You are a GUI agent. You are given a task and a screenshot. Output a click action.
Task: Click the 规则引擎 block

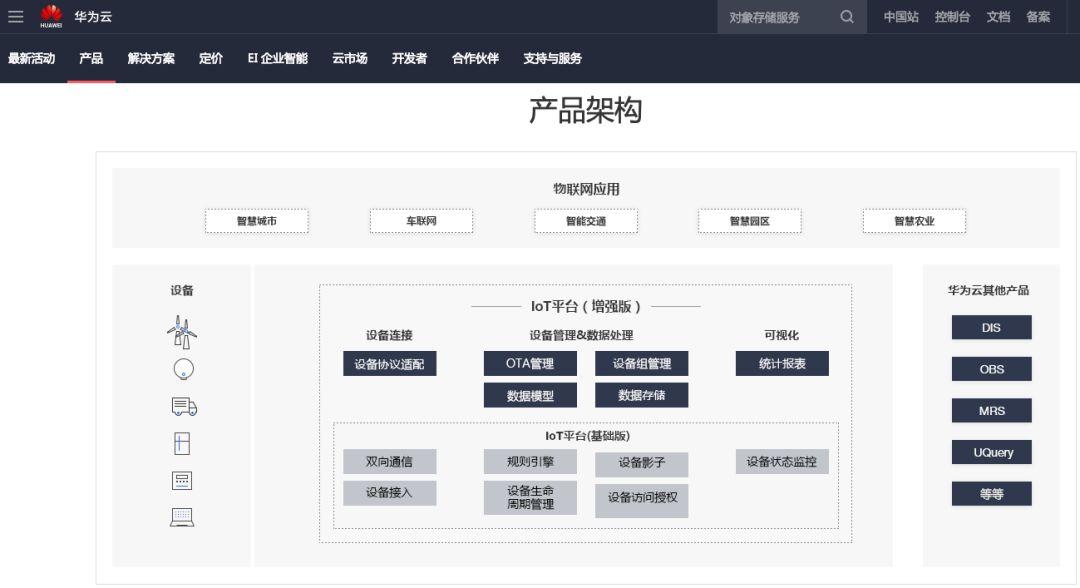click(530, 461)
